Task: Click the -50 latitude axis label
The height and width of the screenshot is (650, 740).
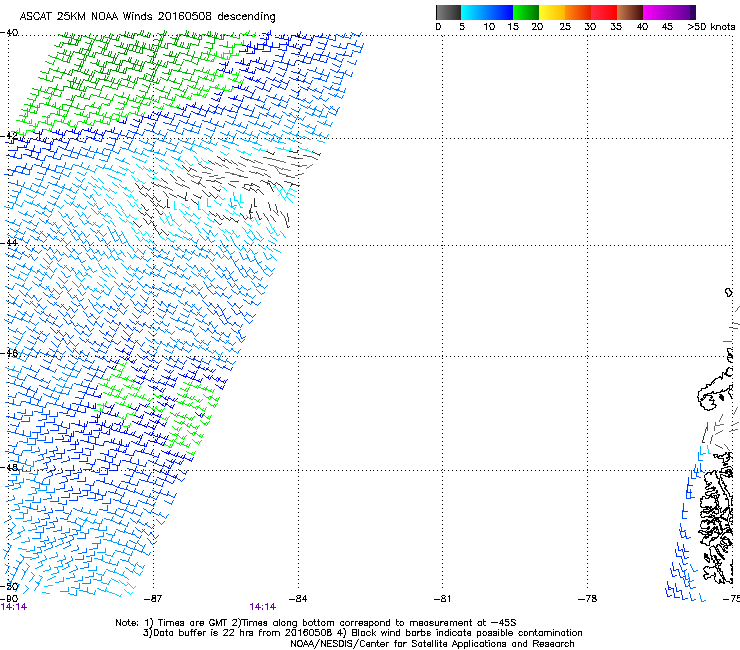Action: pyautogui.click(x=9, y=586)
